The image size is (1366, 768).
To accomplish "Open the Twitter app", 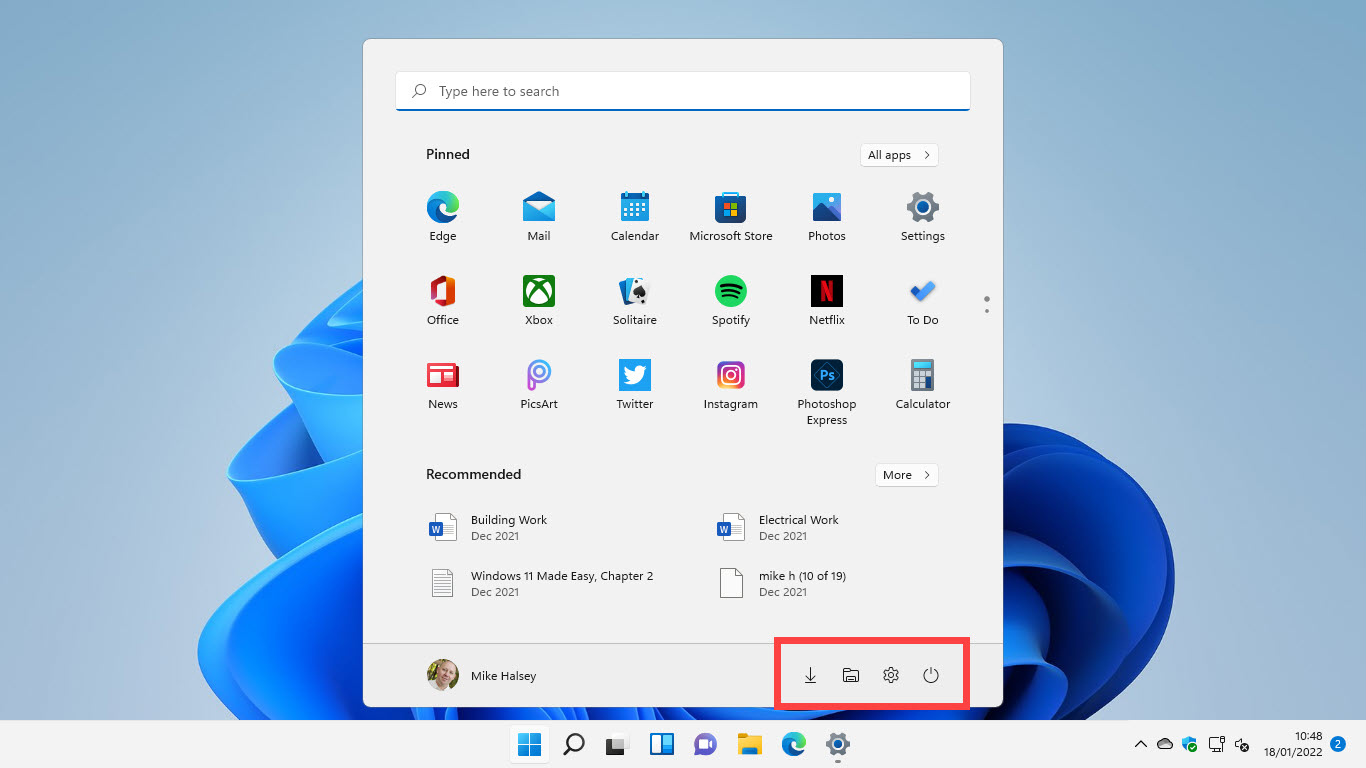I will click(x=635, y=385).
